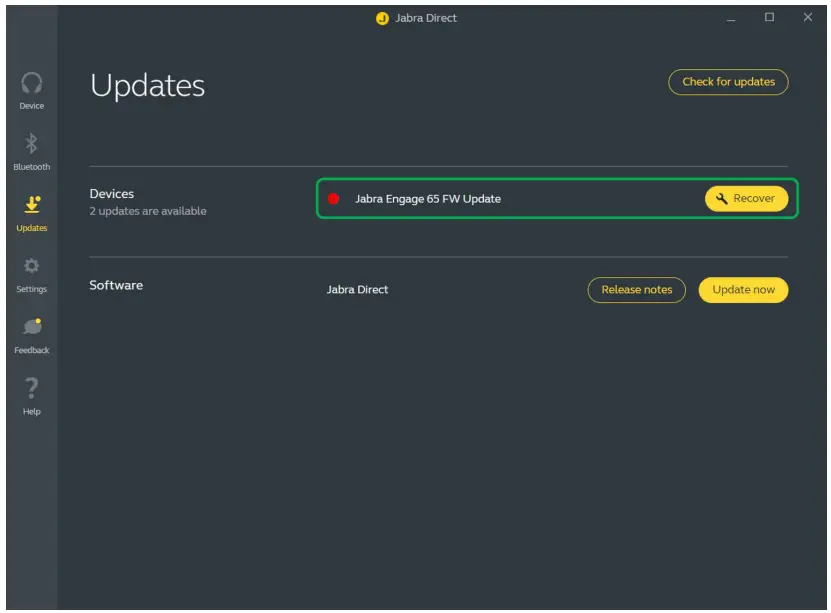View Release notes for Jabra Direct
Image resolution: width=831 pixels, height=613 pixels.
[x=636, y=289]
